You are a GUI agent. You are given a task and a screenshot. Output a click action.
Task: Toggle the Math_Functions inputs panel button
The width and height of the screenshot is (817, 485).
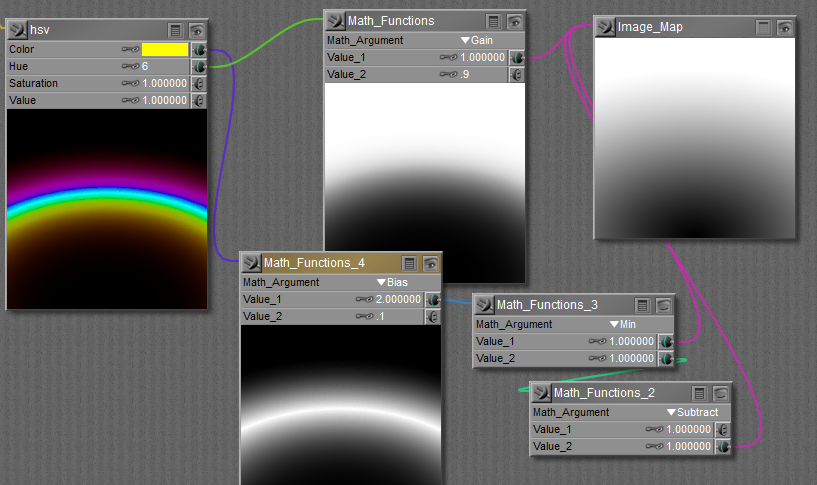493,21
